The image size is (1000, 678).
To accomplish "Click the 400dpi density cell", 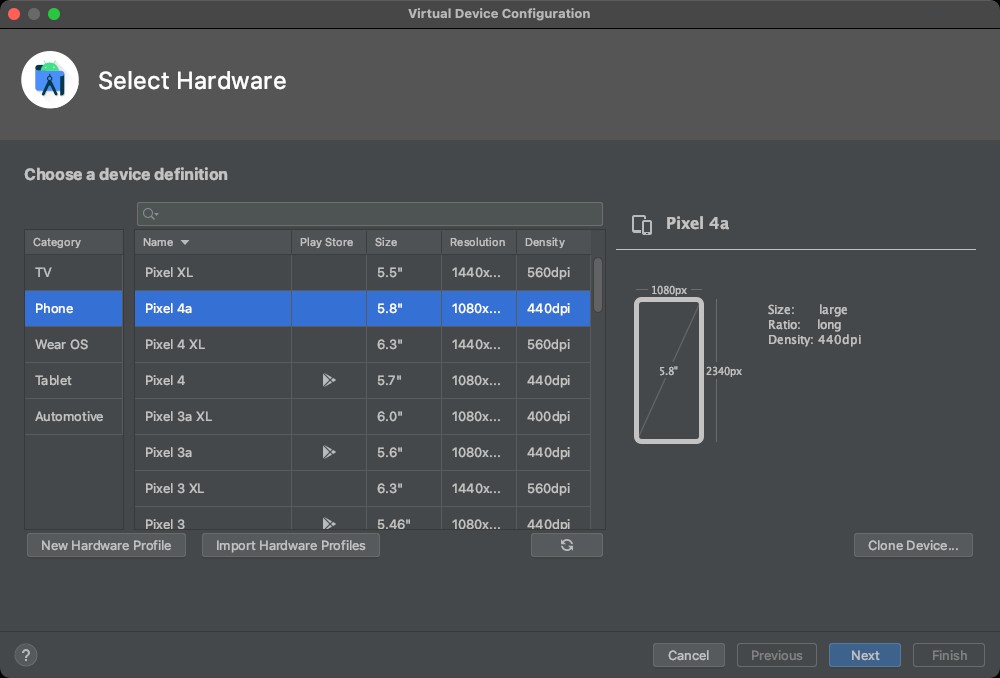I will [554, 416].
